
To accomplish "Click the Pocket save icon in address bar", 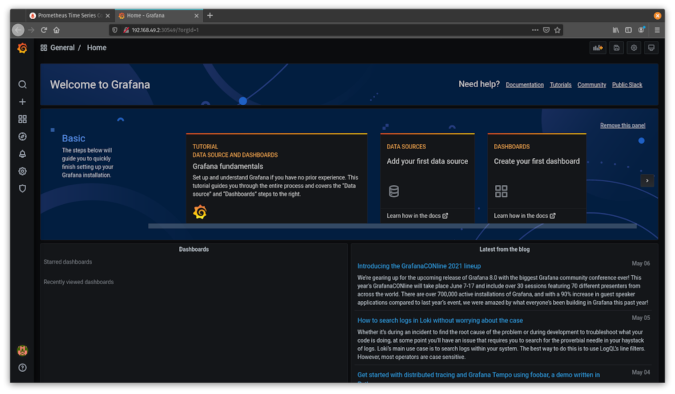I will click(x=546, y=30).
